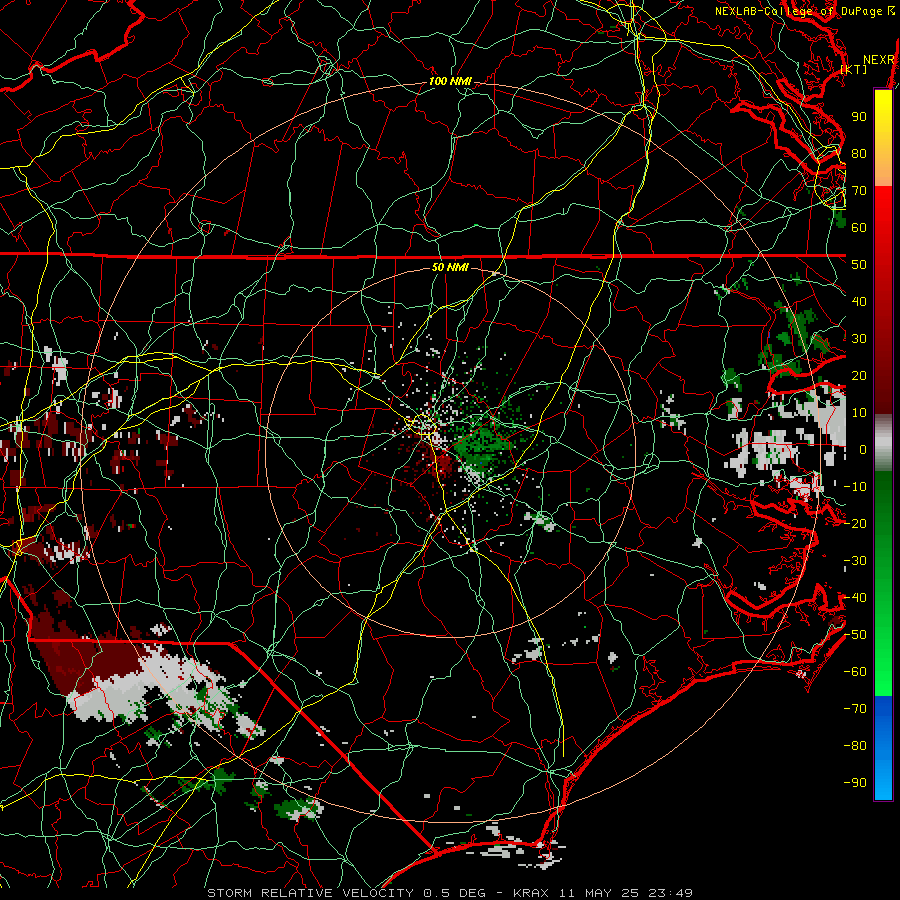Viewport: 900px width, 900px height.
Task: Click the "-50" value on the velocity scale
Action: coord(855,635)
